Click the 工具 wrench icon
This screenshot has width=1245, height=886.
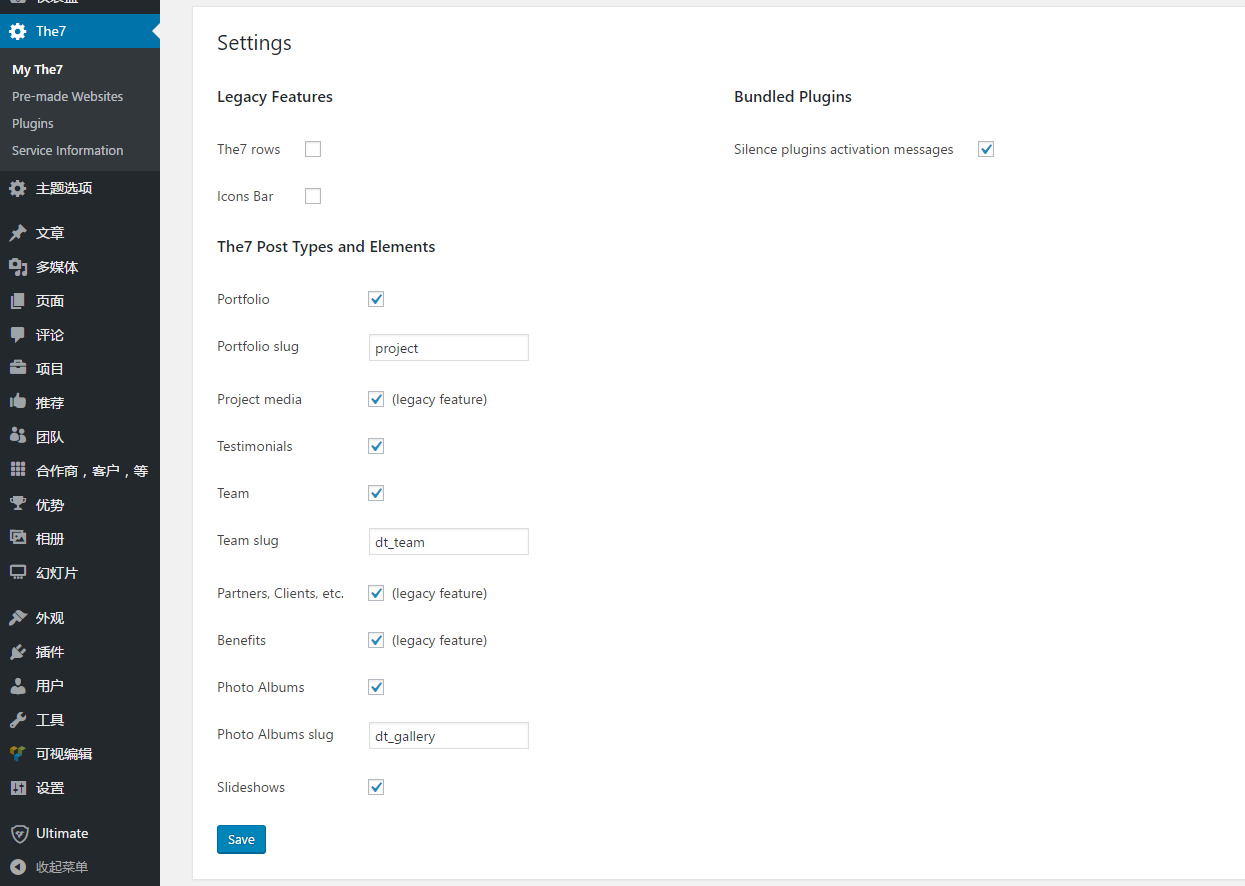tap(18, 720)
